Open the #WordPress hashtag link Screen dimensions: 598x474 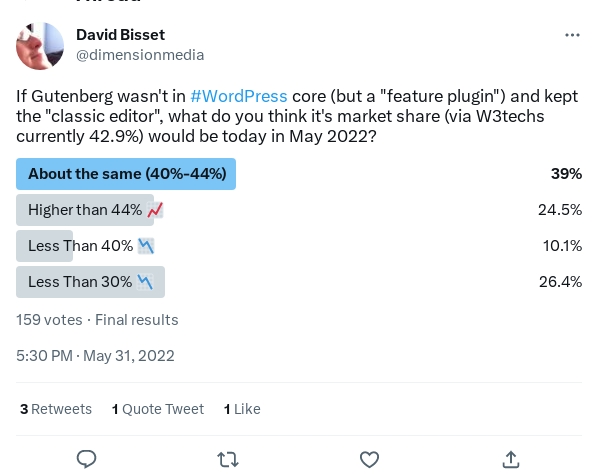pyautogui.click(x=239, y=96)
